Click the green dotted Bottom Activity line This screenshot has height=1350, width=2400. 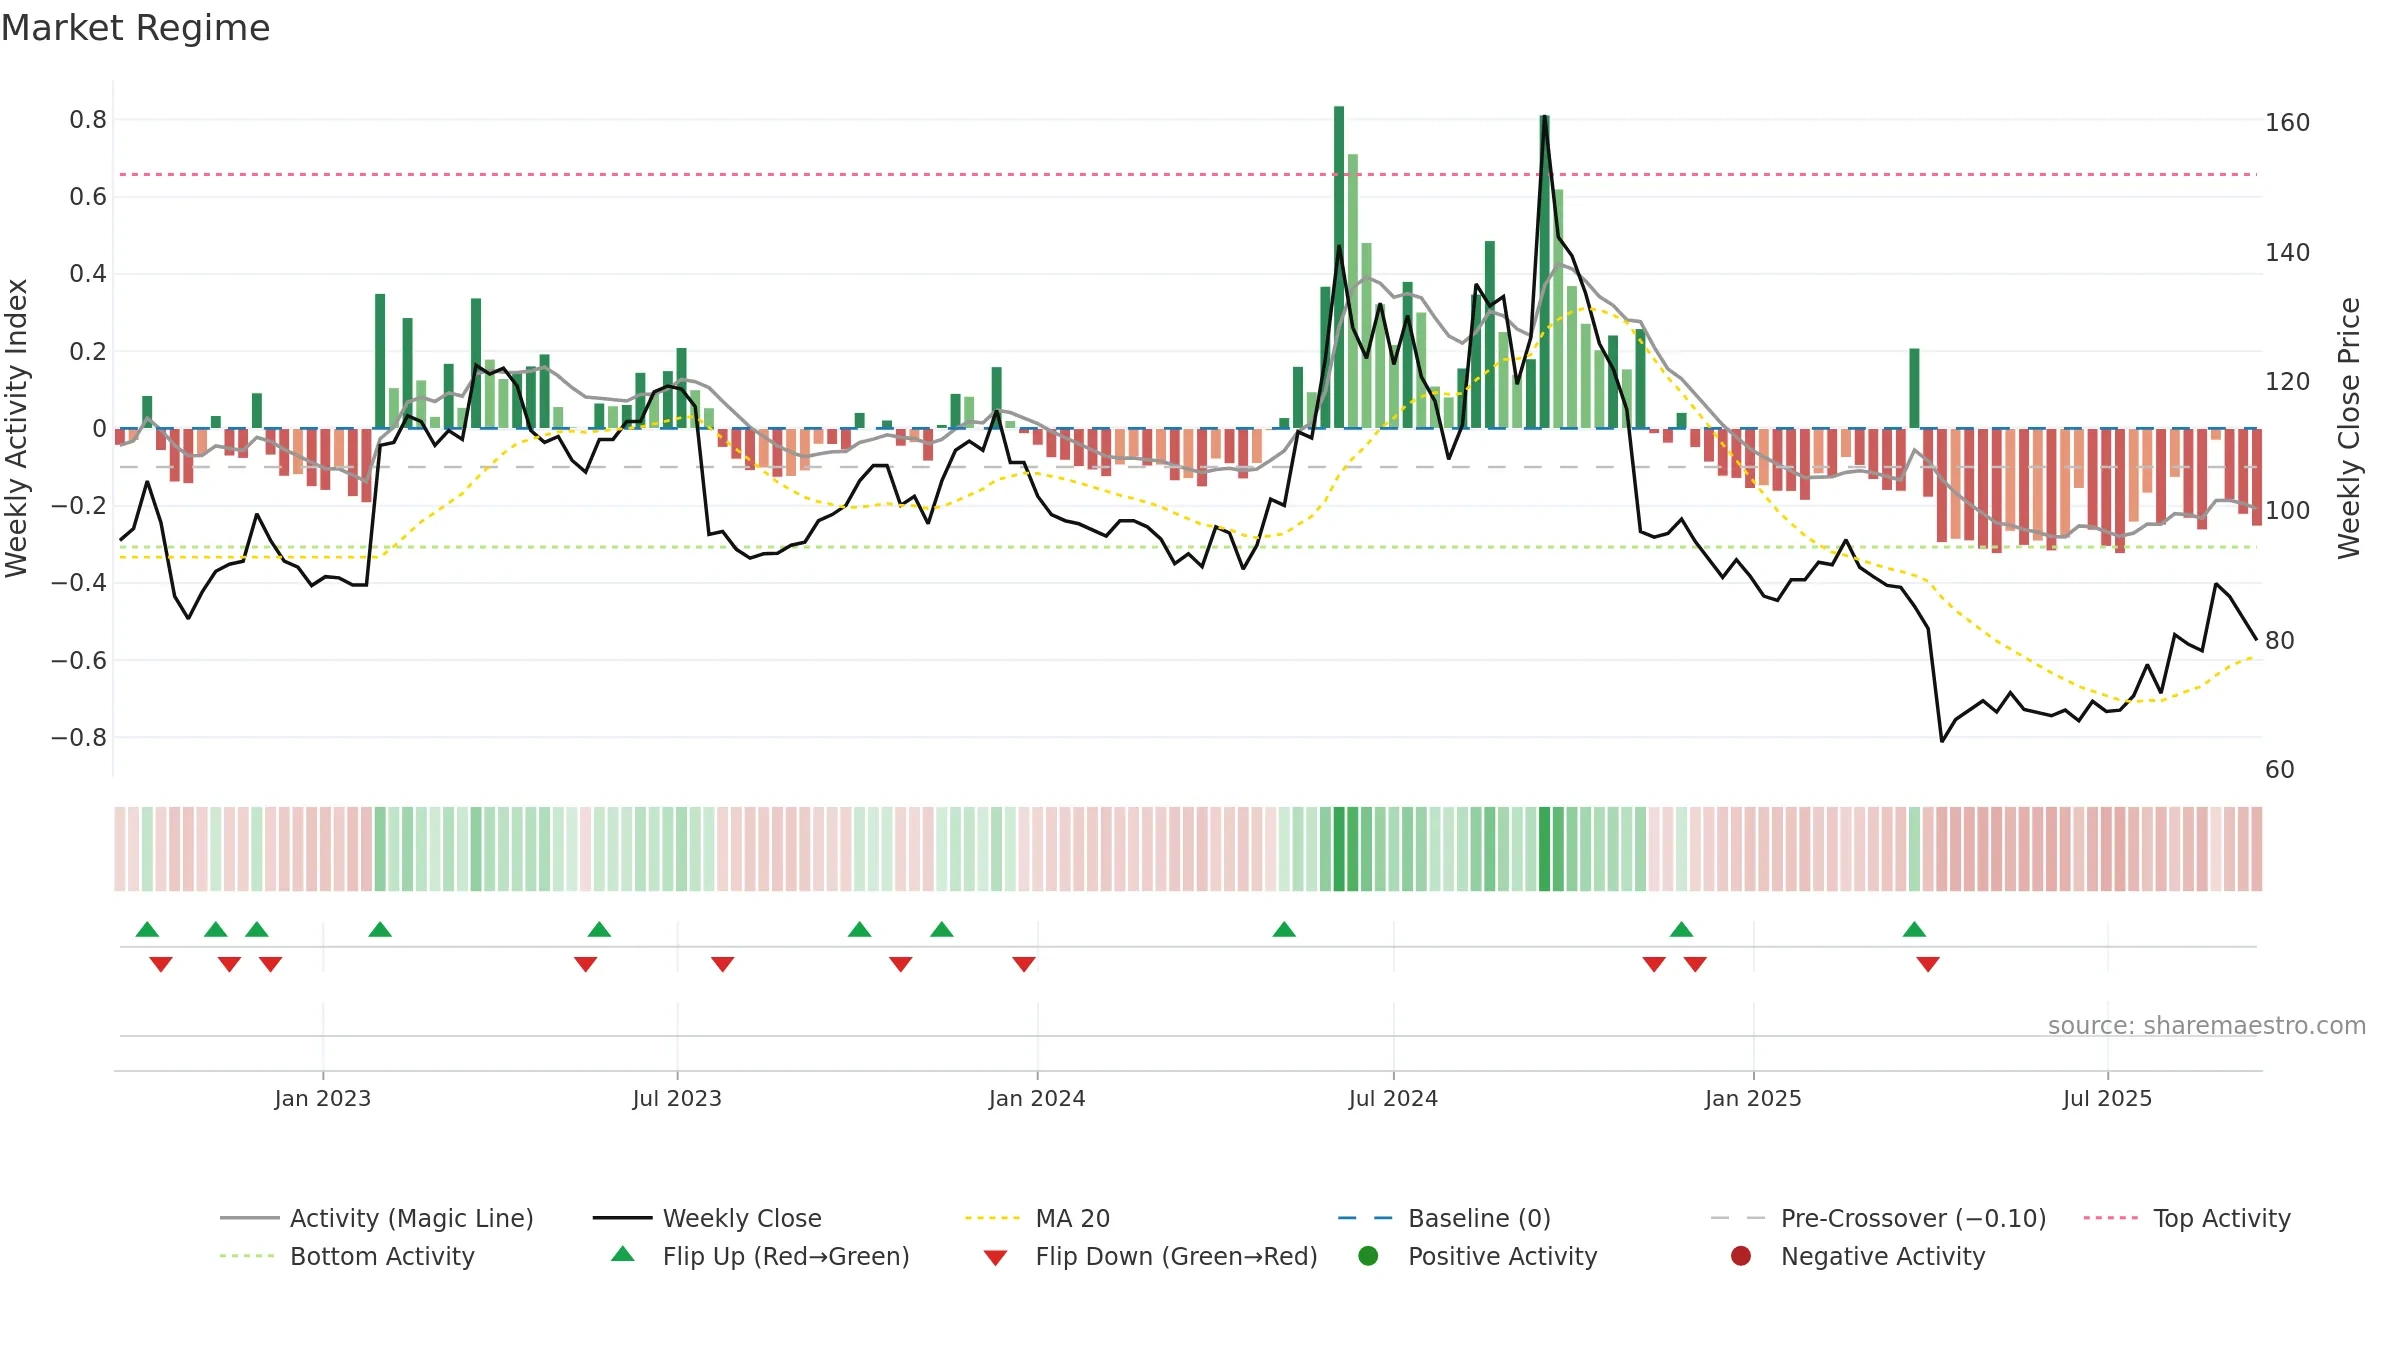(1187, 547)
